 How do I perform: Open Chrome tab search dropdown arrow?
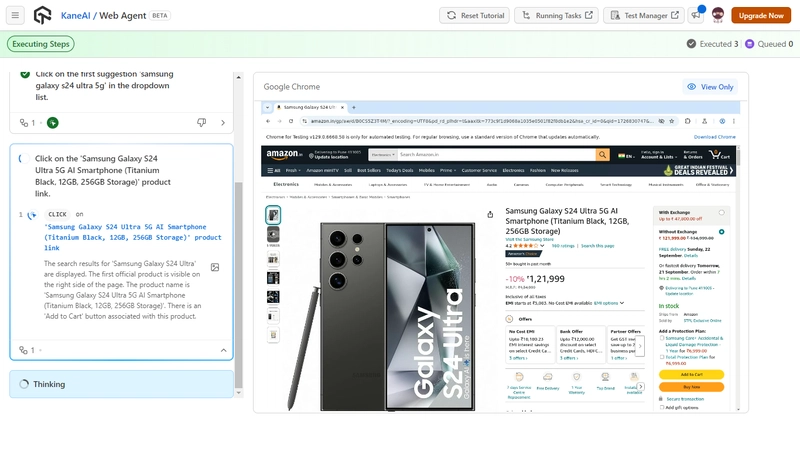click(267, 107)
